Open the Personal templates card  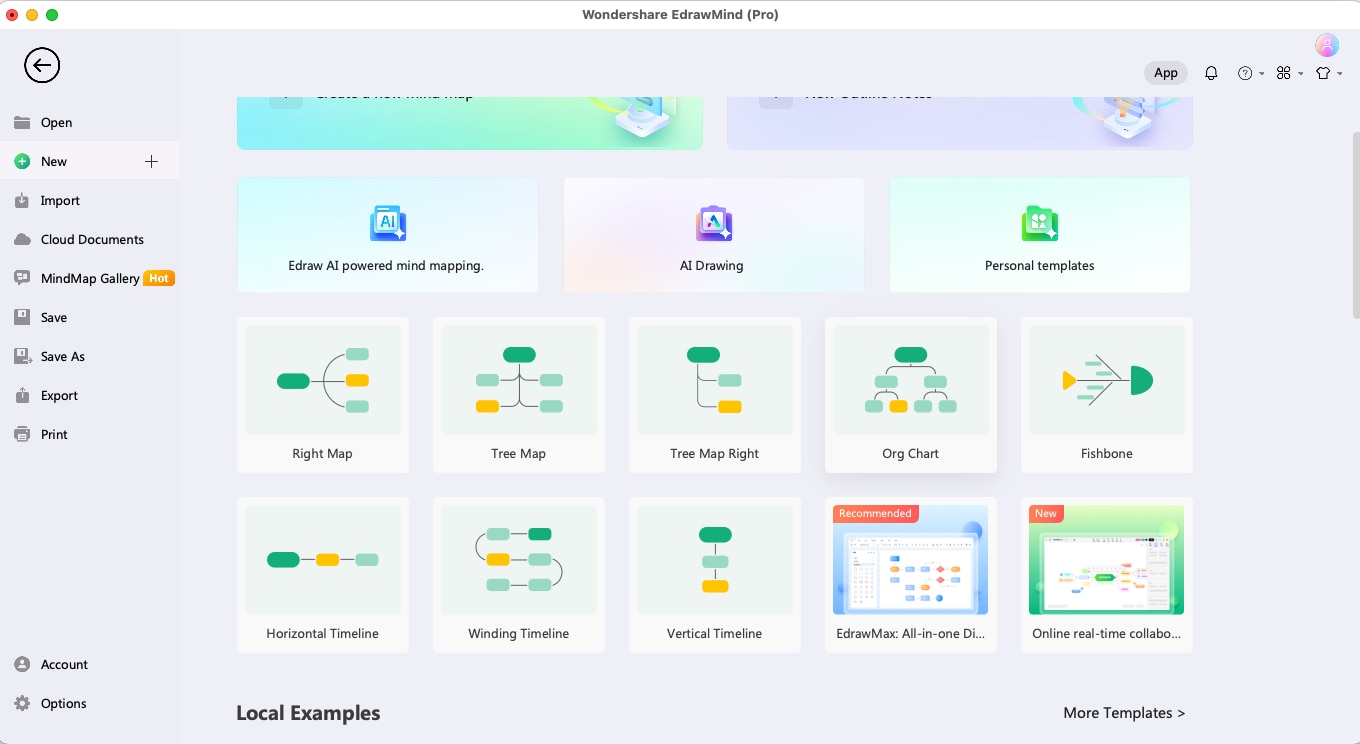point(1040,235)
